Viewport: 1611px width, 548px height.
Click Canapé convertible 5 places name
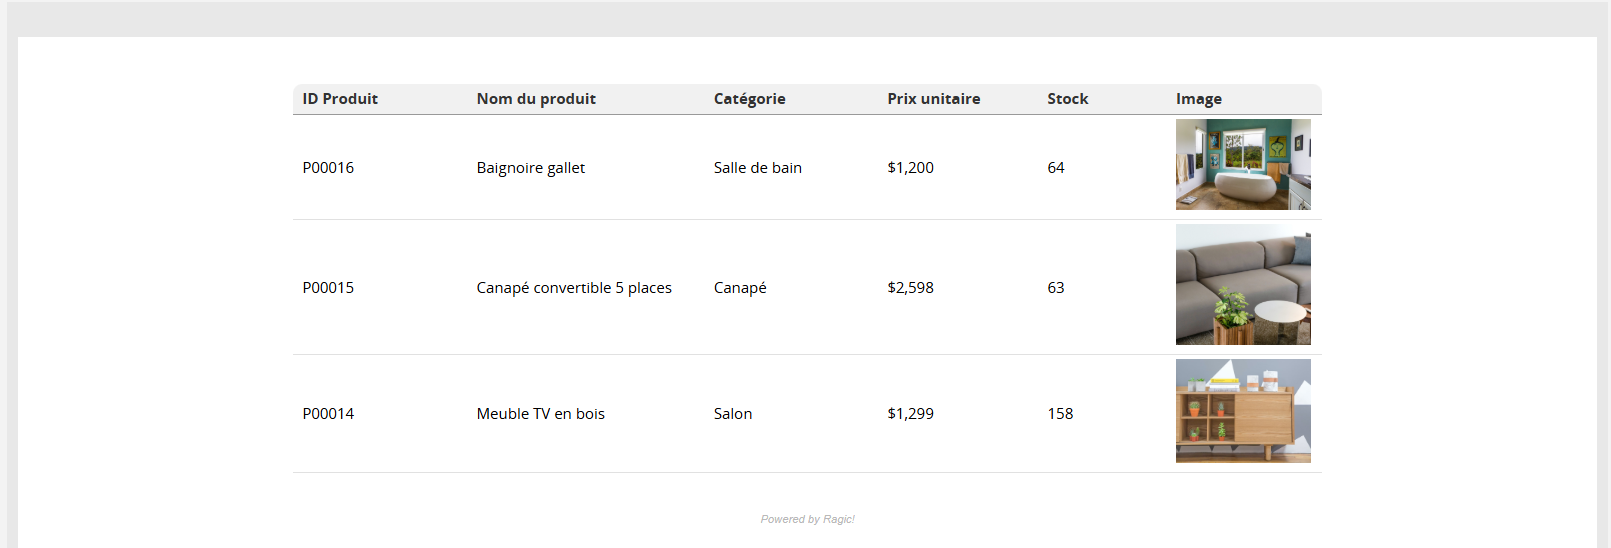574,288
